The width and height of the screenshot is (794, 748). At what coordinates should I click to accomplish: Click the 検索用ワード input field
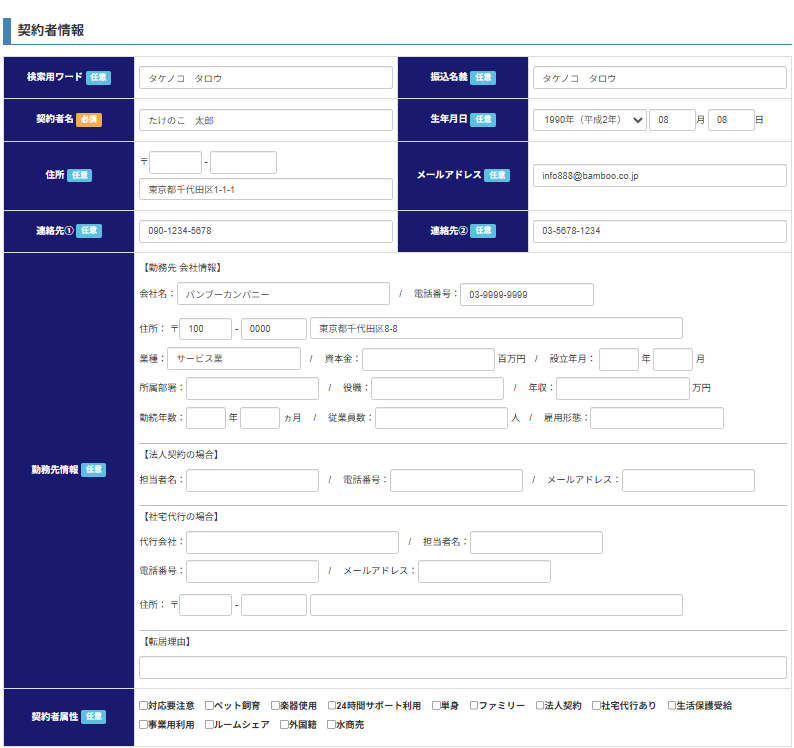click(265, 78)
